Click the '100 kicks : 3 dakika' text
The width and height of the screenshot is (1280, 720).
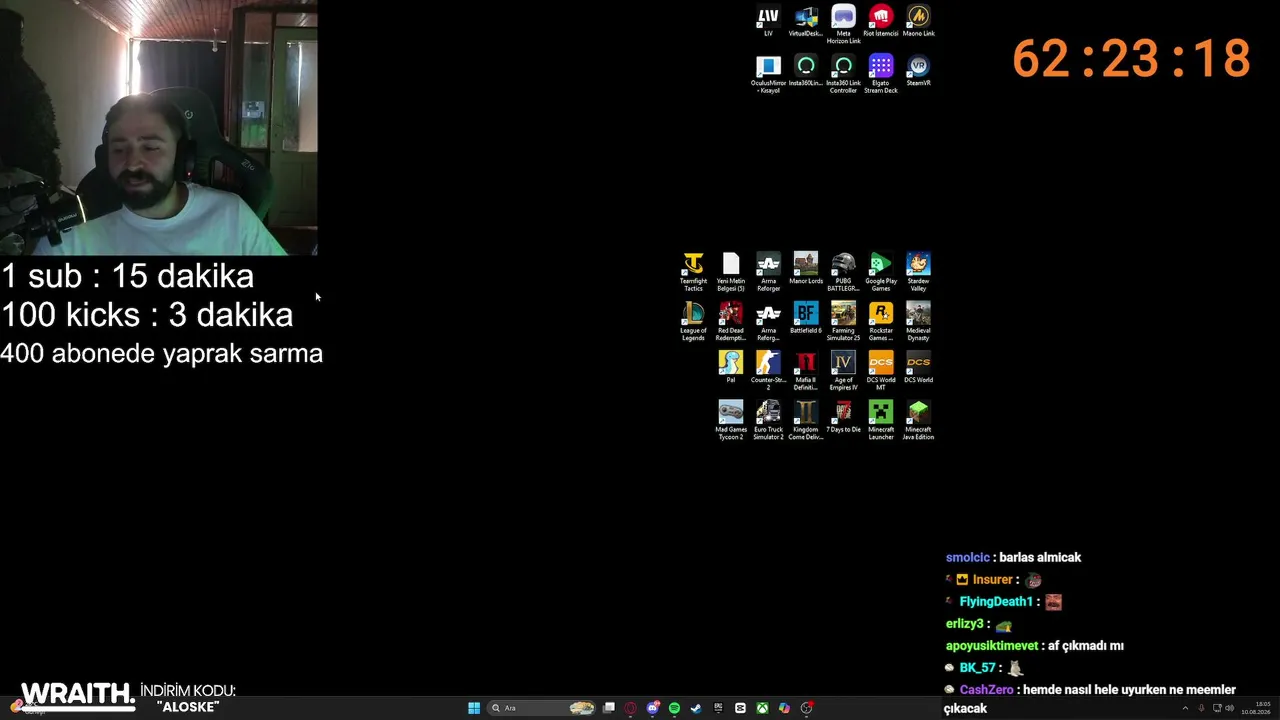[147, 315]
